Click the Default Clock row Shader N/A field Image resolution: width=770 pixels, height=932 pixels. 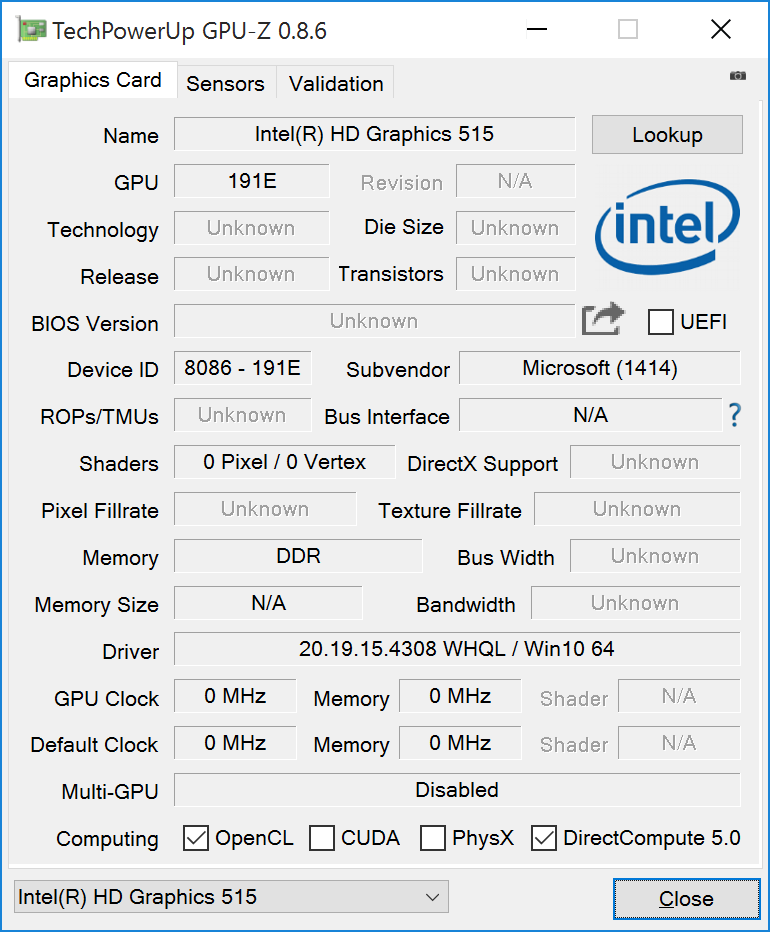pyautogui.click(x=679, y=742)
